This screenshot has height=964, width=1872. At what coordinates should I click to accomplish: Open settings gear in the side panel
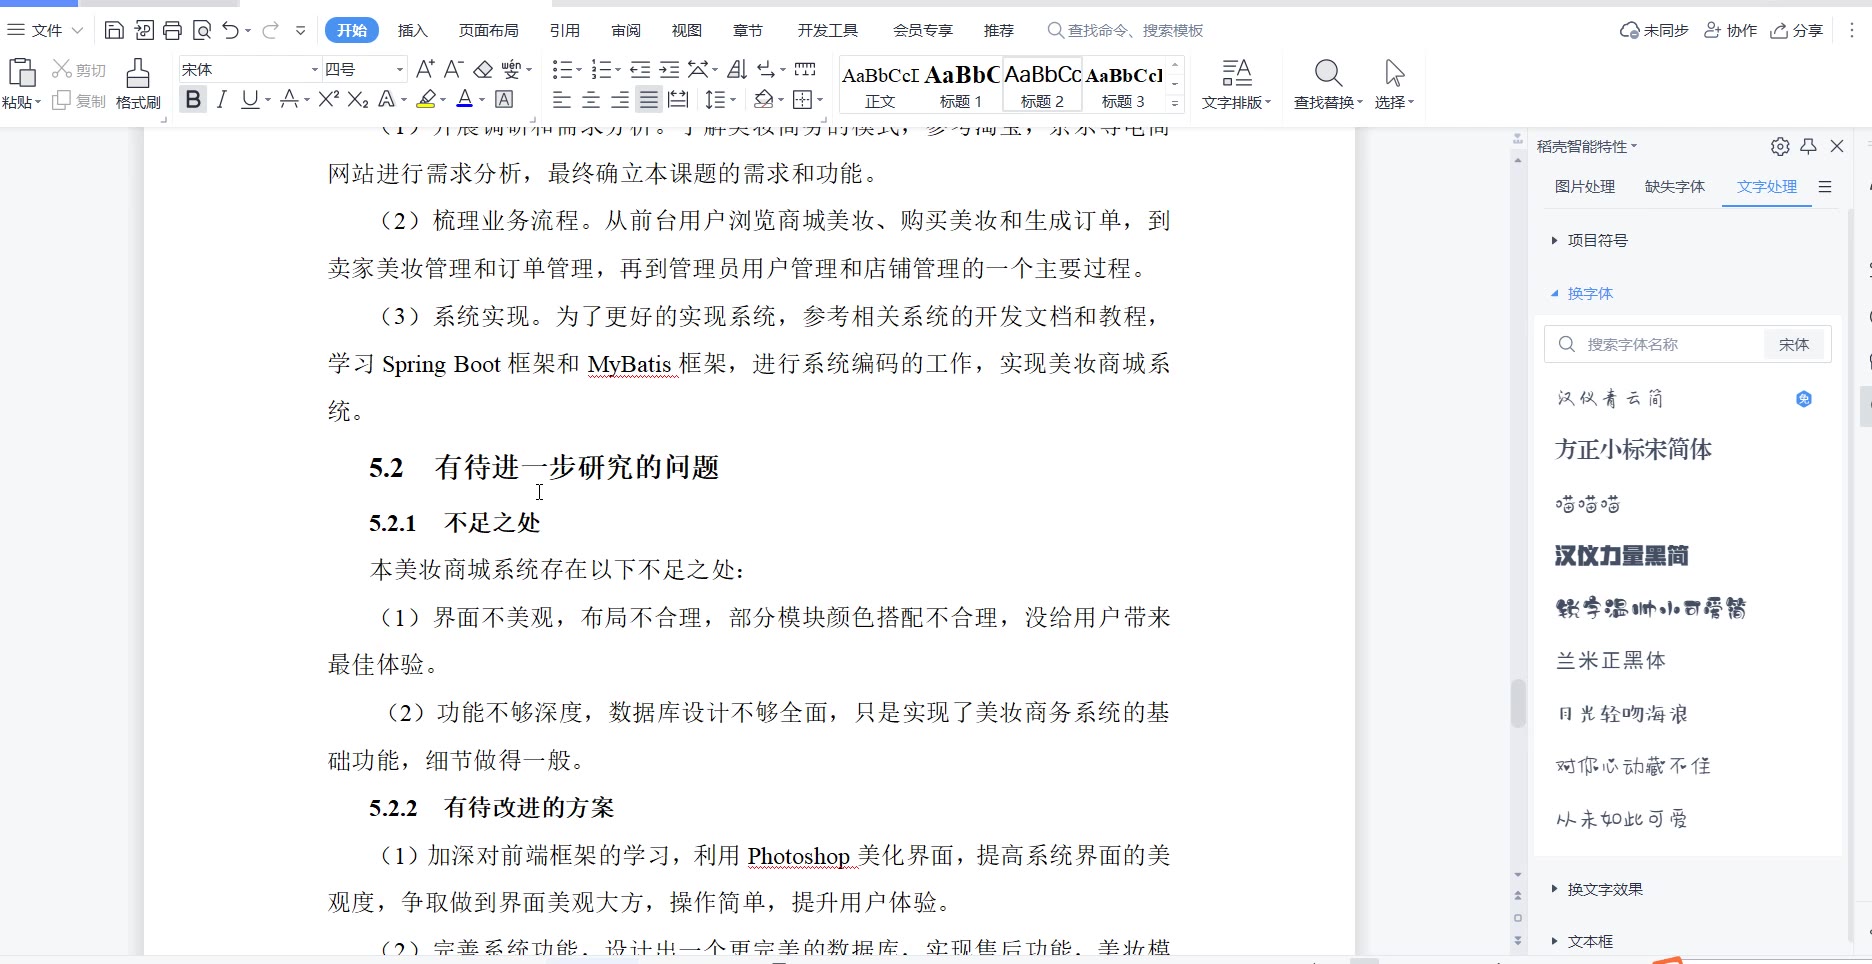pos(1780,146)
